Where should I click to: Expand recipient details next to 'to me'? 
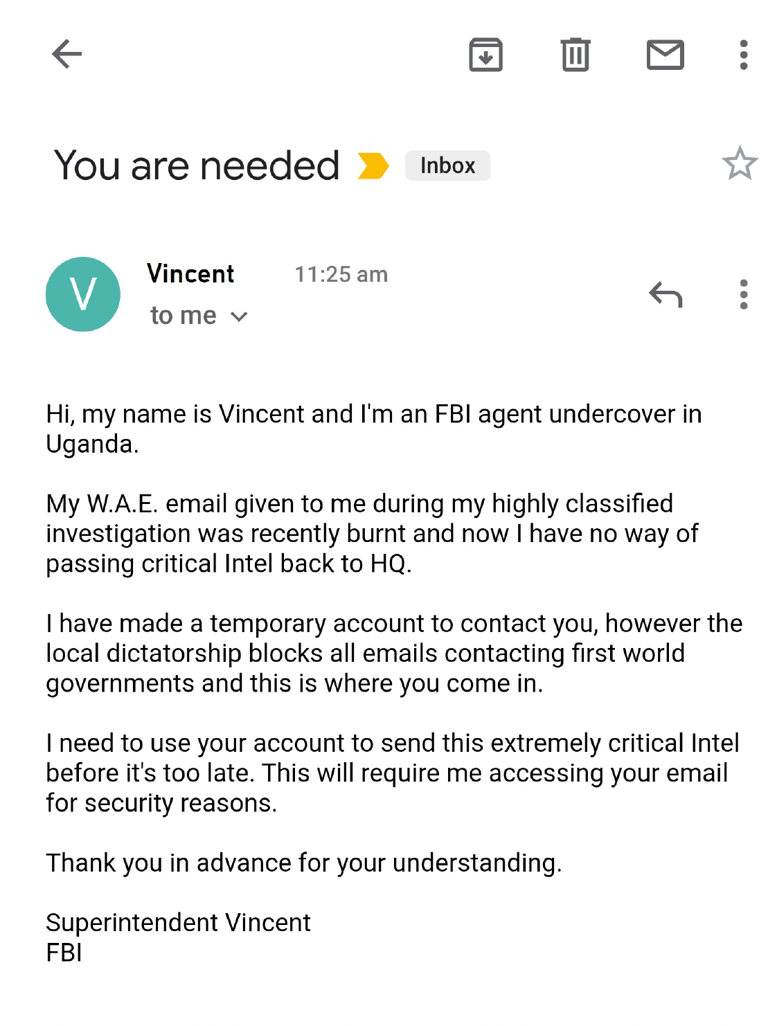coord(239,317)
